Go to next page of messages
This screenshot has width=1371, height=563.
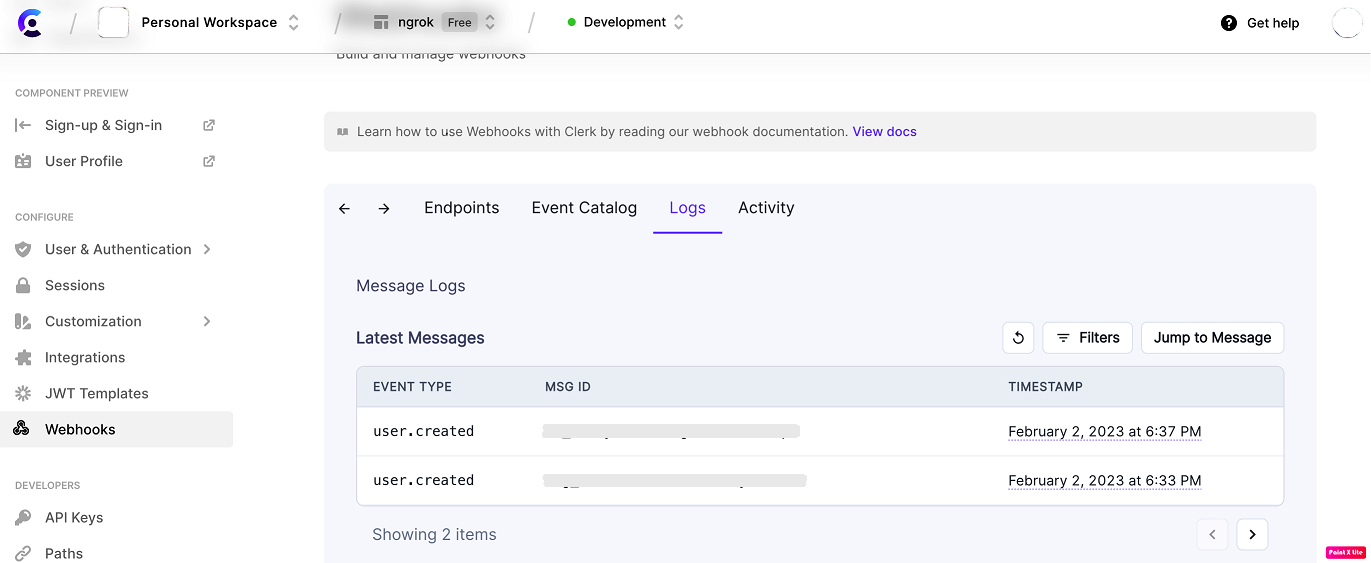(x=1252, y=535)
